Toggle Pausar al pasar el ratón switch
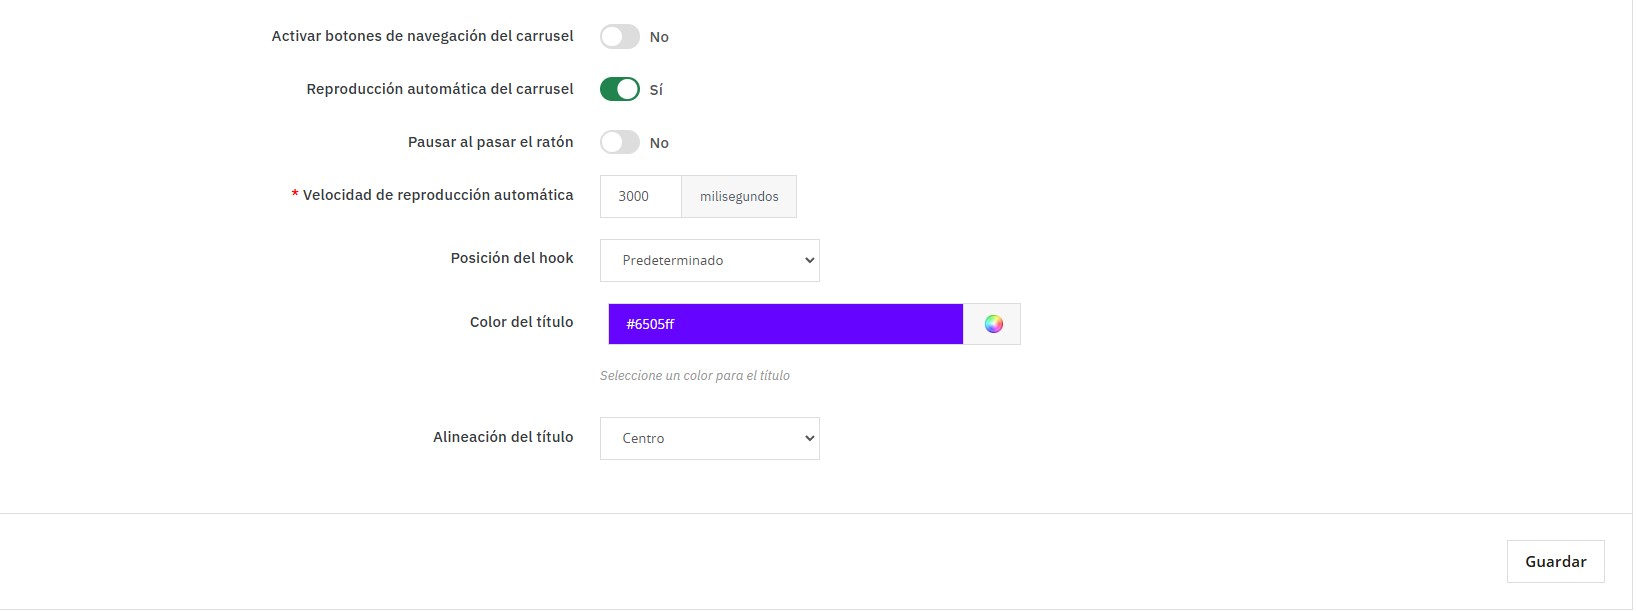Viewport: 1636px width, 611px height. click(620, 143)
